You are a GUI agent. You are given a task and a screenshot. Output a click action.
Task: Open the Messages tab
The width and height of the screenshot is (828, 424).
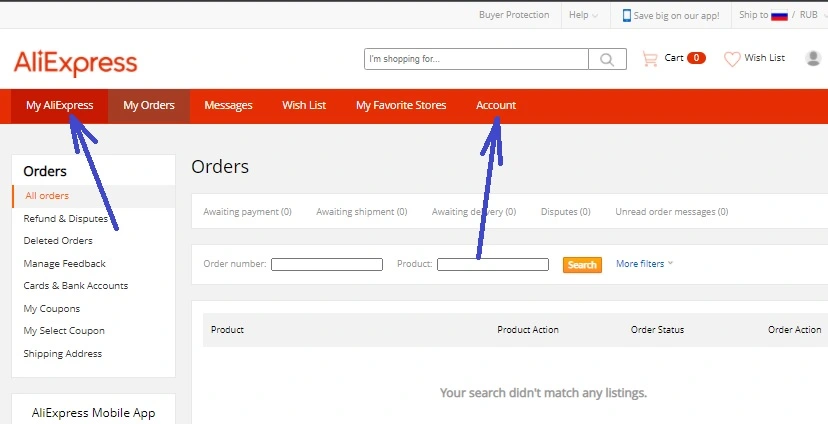[228, 106]
